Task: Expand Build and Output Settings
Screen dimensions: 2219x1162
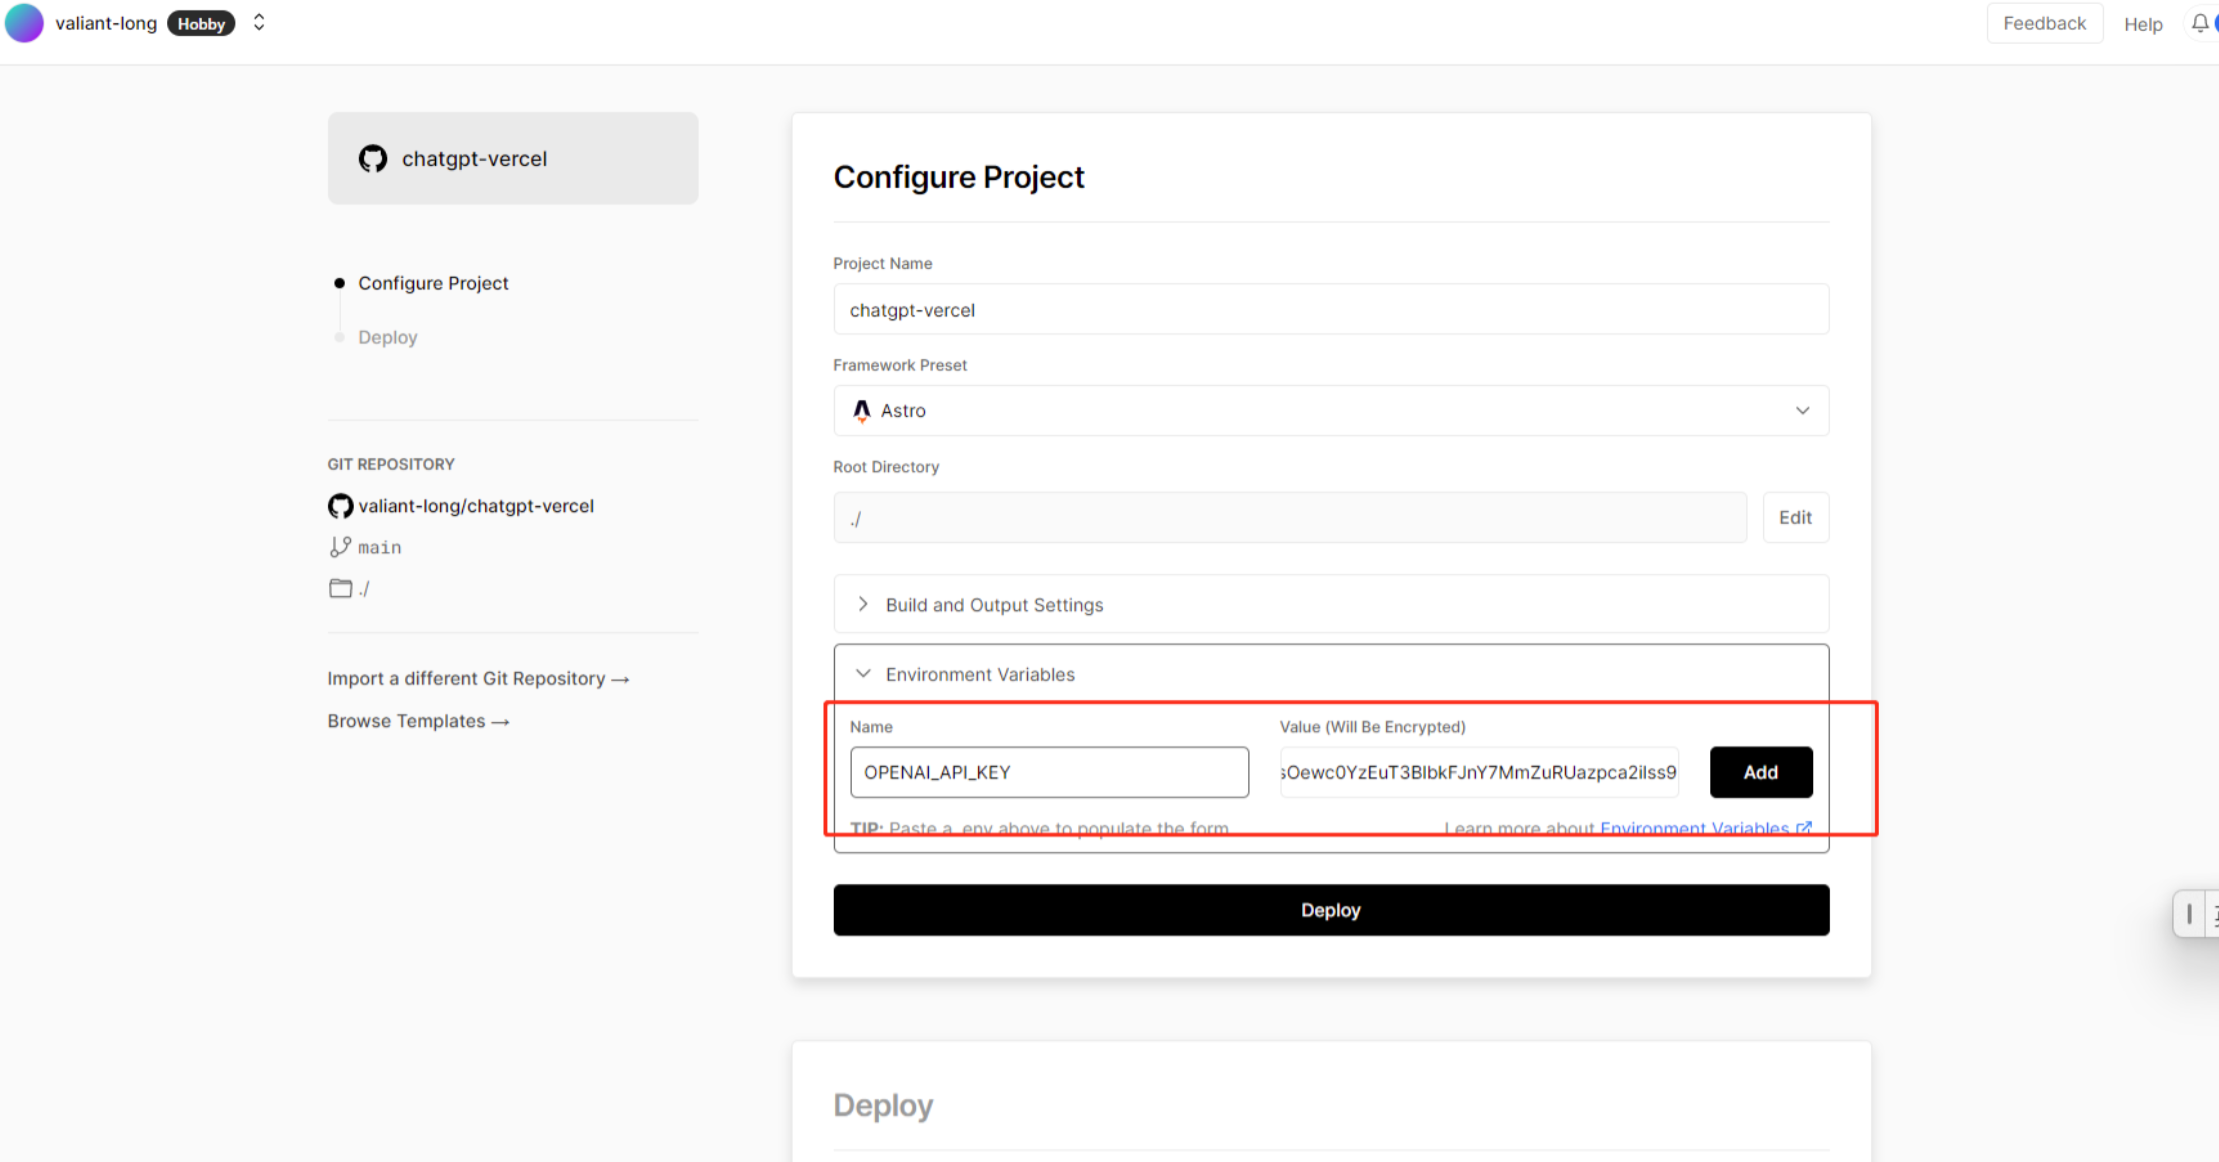Action: tap(994, 604)
